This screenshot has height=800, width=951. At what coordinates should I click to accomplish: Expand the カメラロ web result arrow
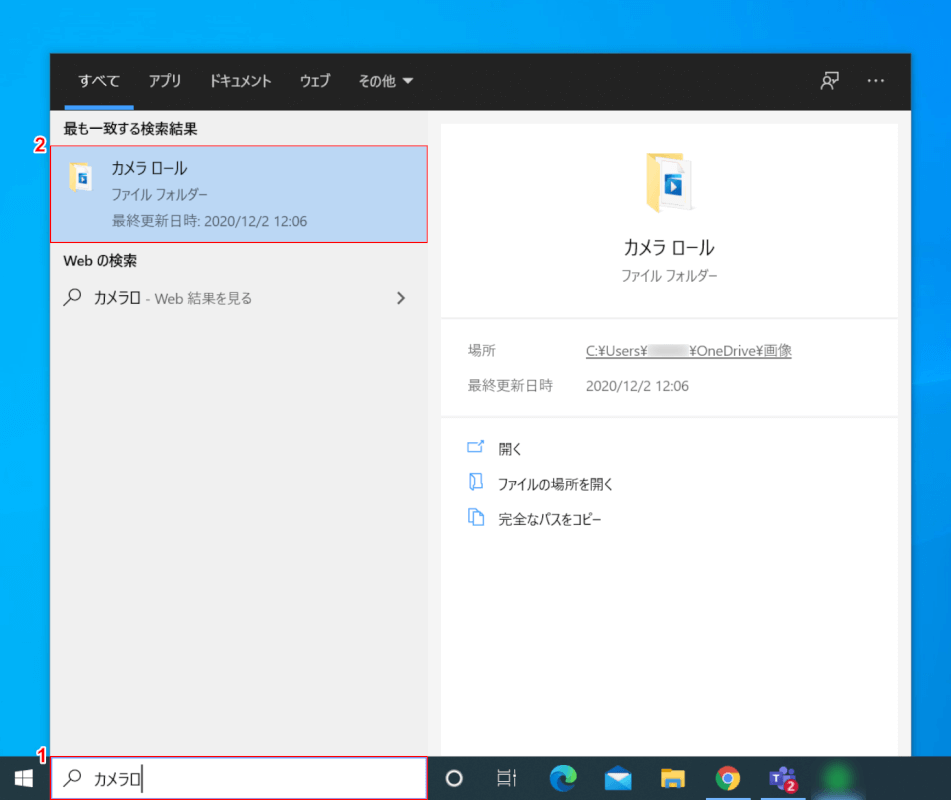point(400,298)
